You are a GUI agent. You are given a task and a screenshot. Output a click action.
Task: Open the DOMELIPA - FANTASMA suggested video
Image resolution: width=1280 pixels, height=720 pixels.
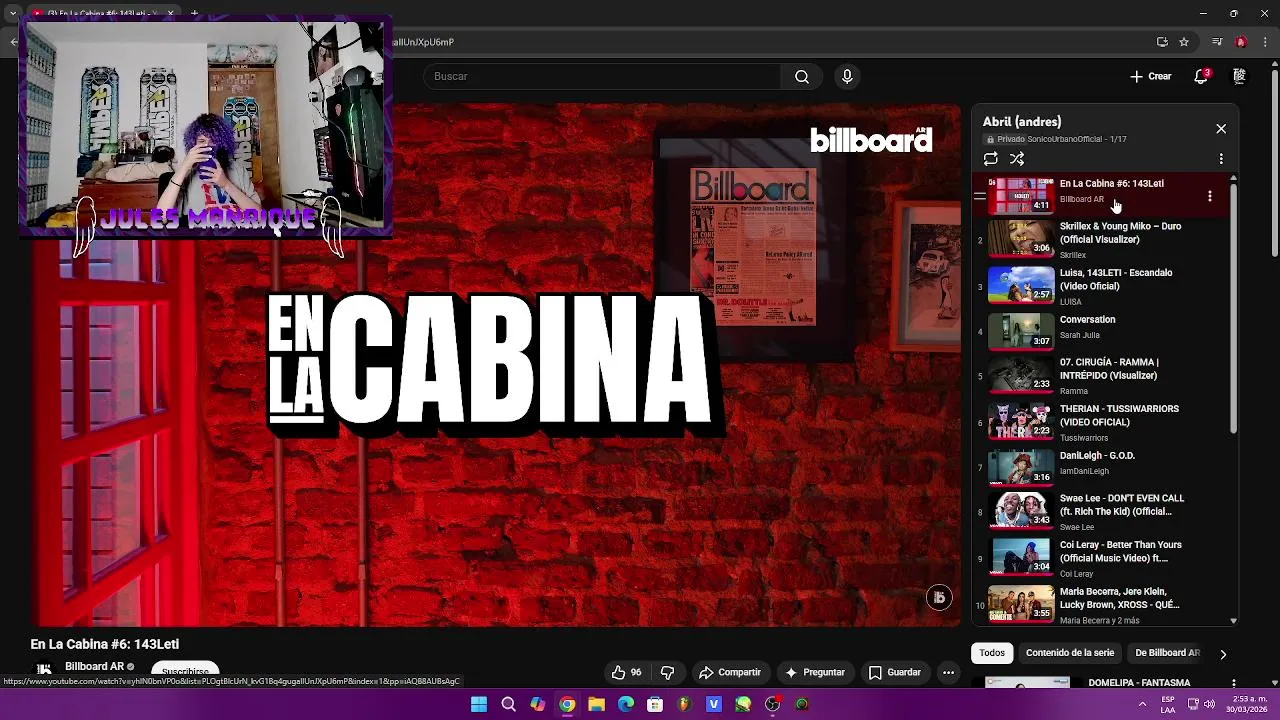(1139, 683)
